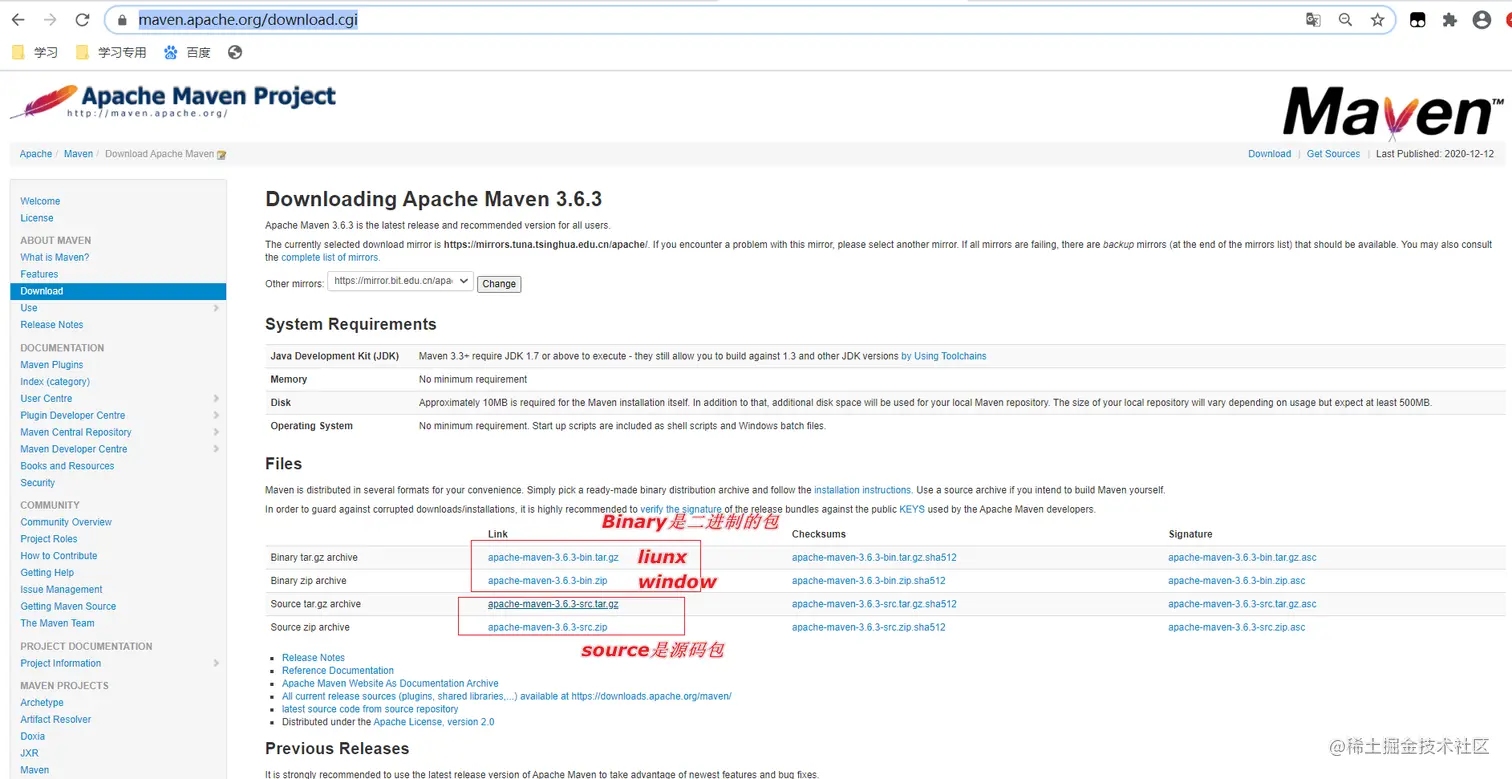Image resolution: width=1512 pixels, height=779 pixels.
Task: Click the Change mirror button
Action: point(499,284)
